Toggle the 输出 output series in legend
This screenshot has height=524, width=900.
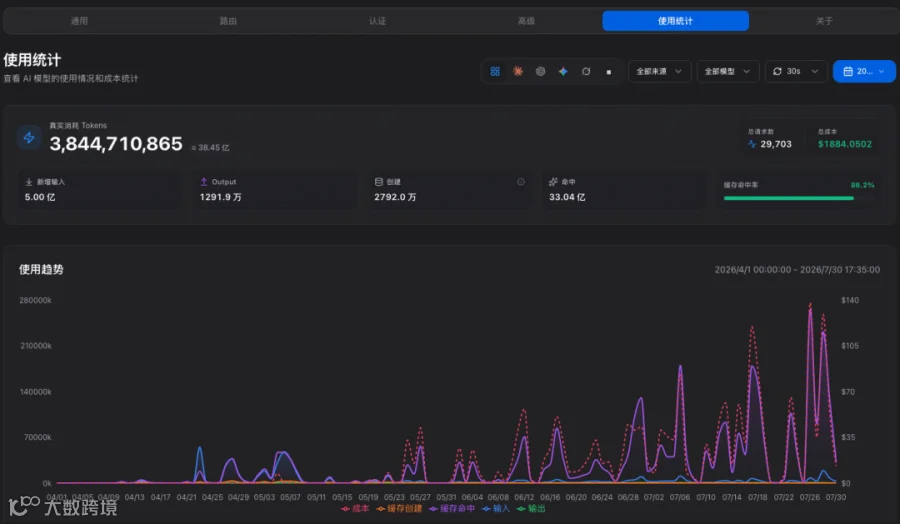coord(531,509)
